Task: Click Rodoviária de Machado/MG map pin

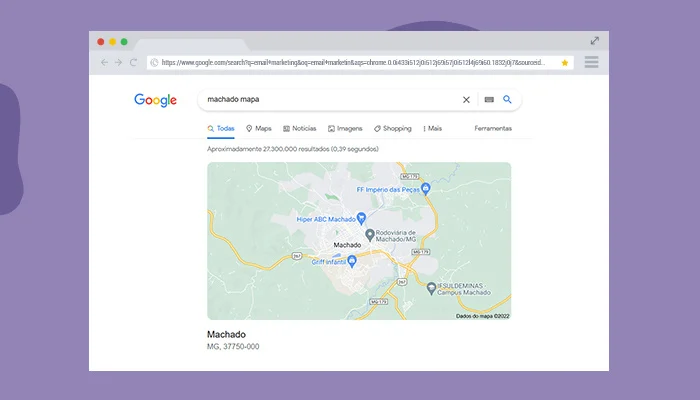Action: point(370,235)
